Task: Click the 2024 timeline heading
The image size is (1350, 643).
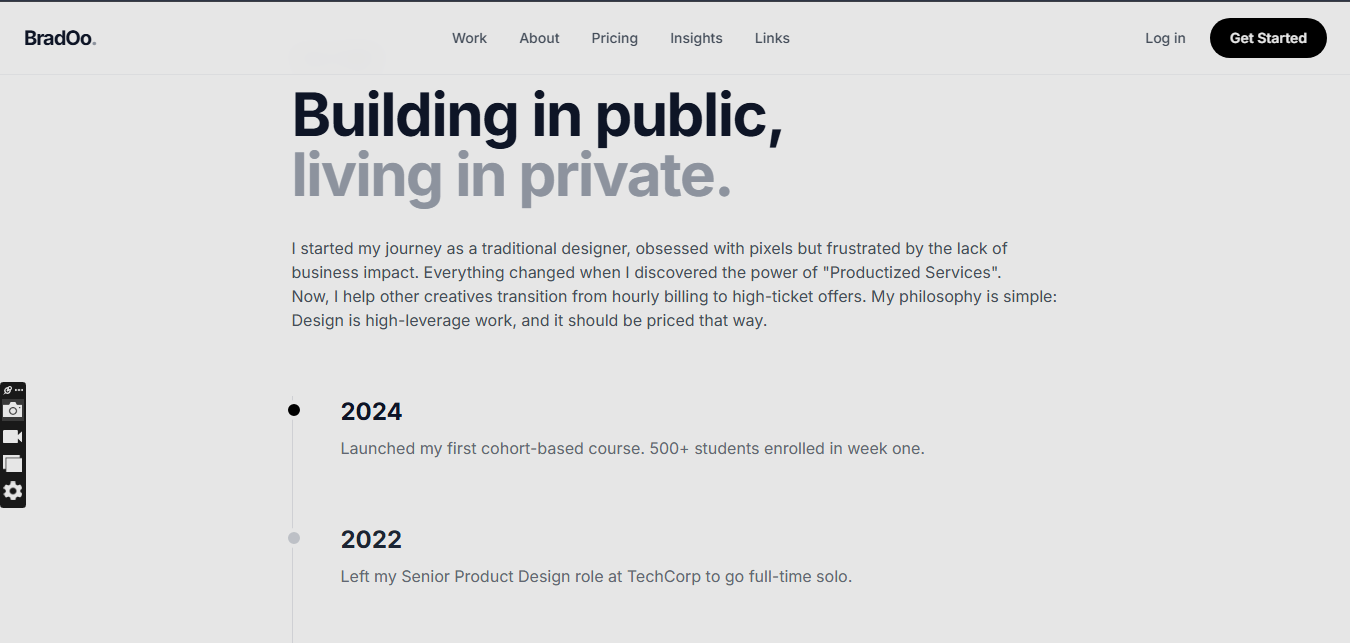Action: tap(371, 412)
